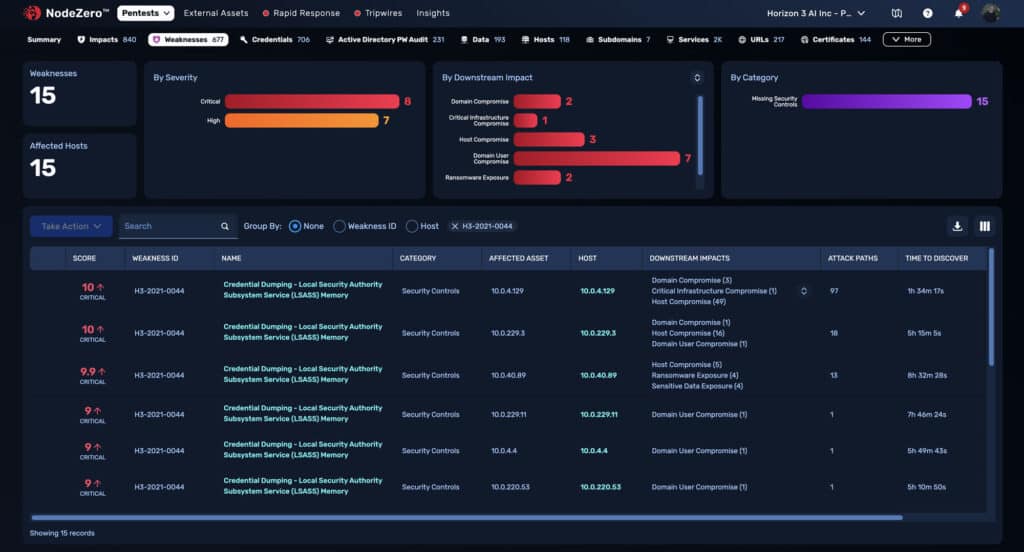Toggle sort on By Downstream Impact chart
This screenshot has width=1024, height=552.
pyautogui.click(x=697, y=78)
